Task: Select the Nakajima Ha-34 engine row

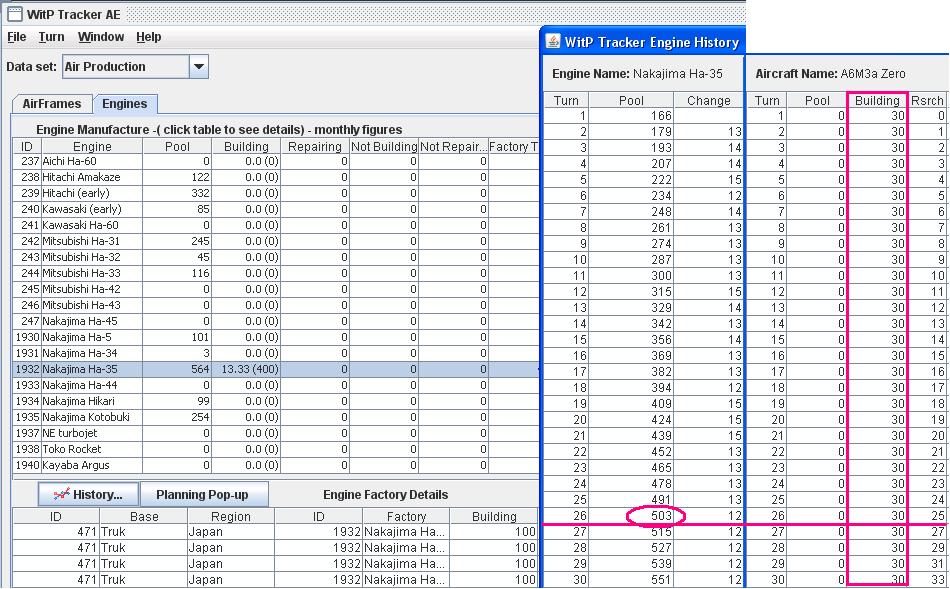Action: (x=276, y=353)
